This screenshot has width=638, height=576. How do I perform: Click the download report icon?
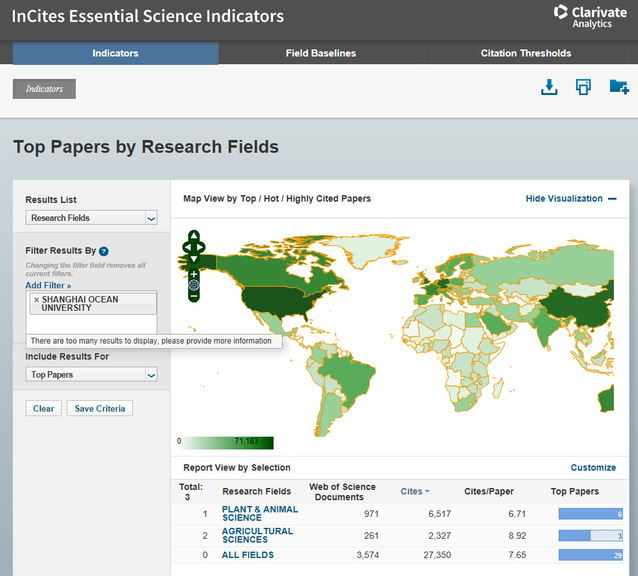(548, 88)
